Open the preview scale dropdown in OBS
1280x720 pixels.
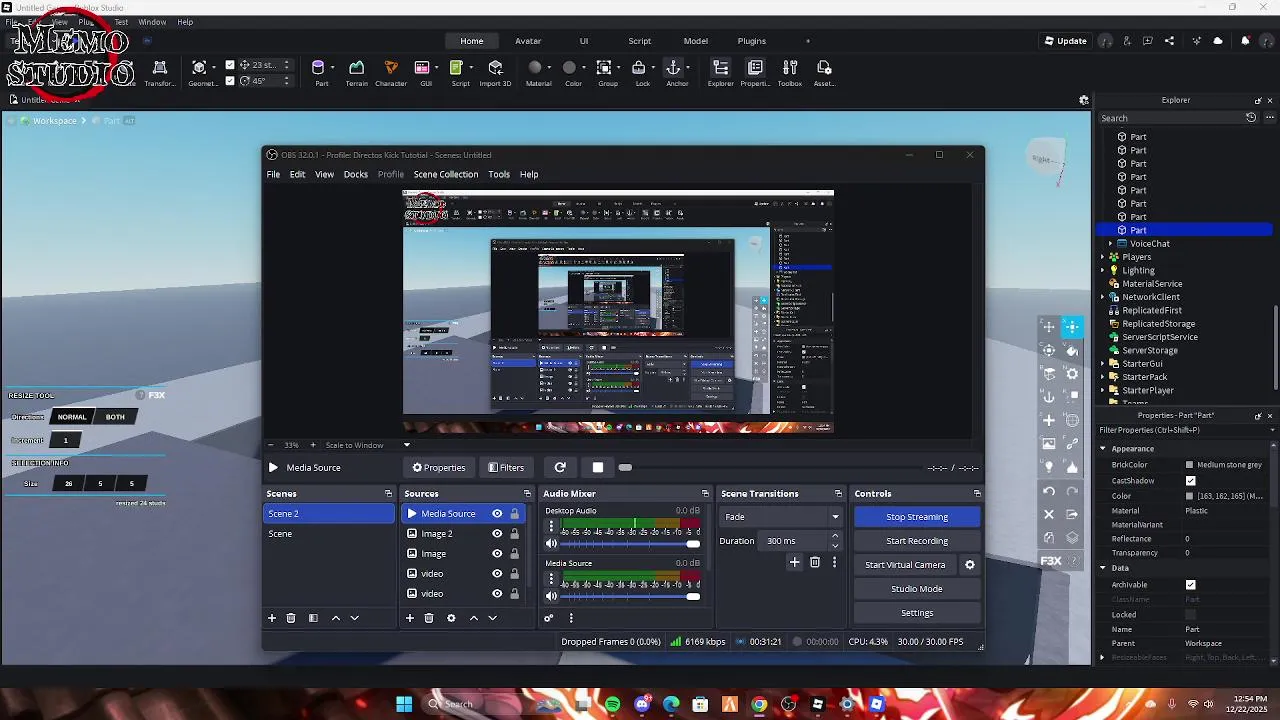pyautogui.click(x=406, y=445)
